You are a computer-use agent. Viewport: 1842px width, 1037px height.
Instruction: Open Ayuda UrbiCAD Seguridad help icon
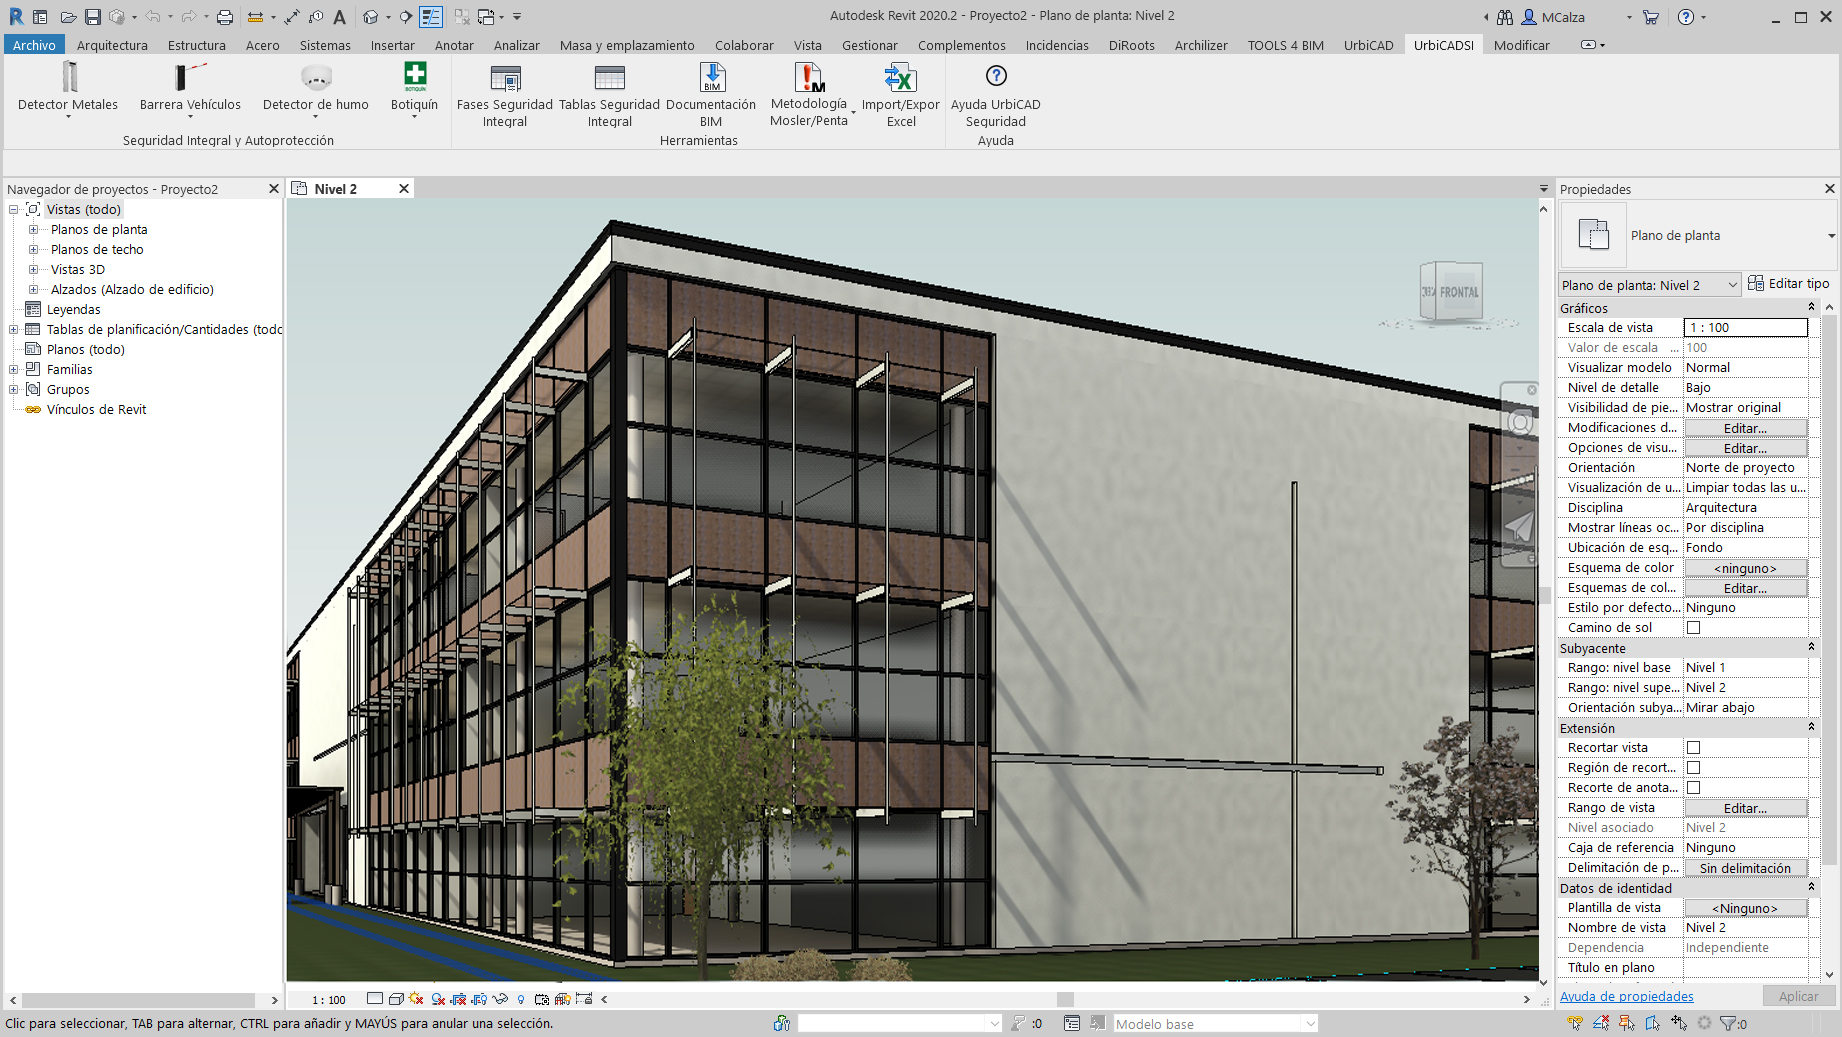(995, 77)
